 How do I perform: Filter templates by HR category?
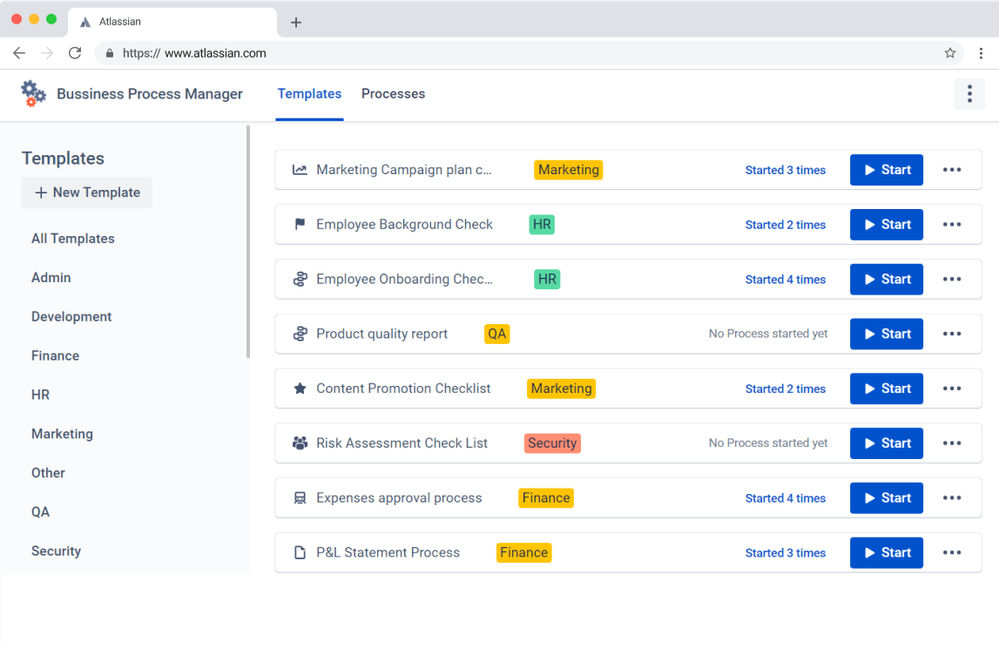click(40, 395)
